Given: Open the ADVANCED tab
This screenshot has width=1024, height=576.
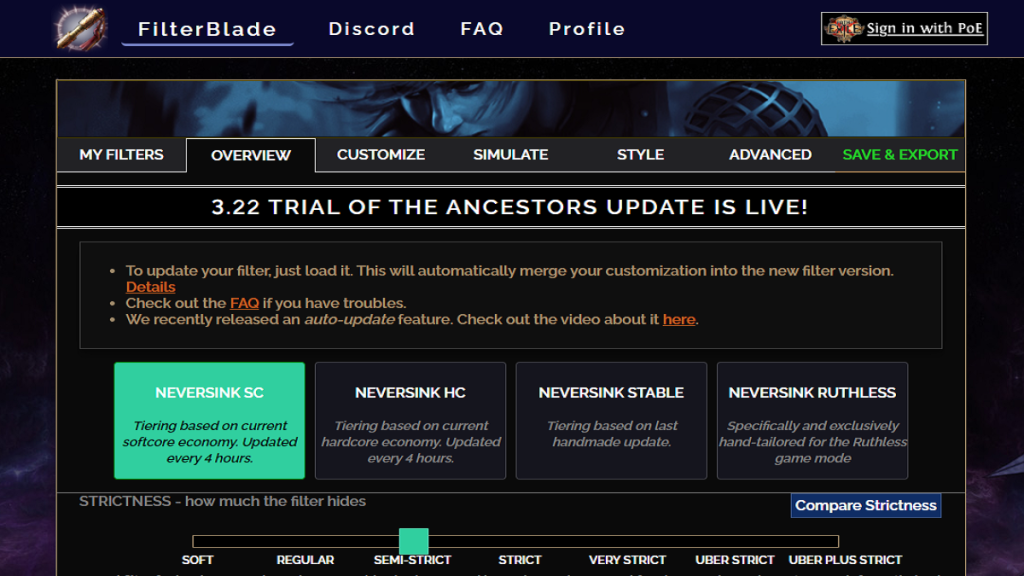Looking at the screenshot, I should tap(769, 155).
